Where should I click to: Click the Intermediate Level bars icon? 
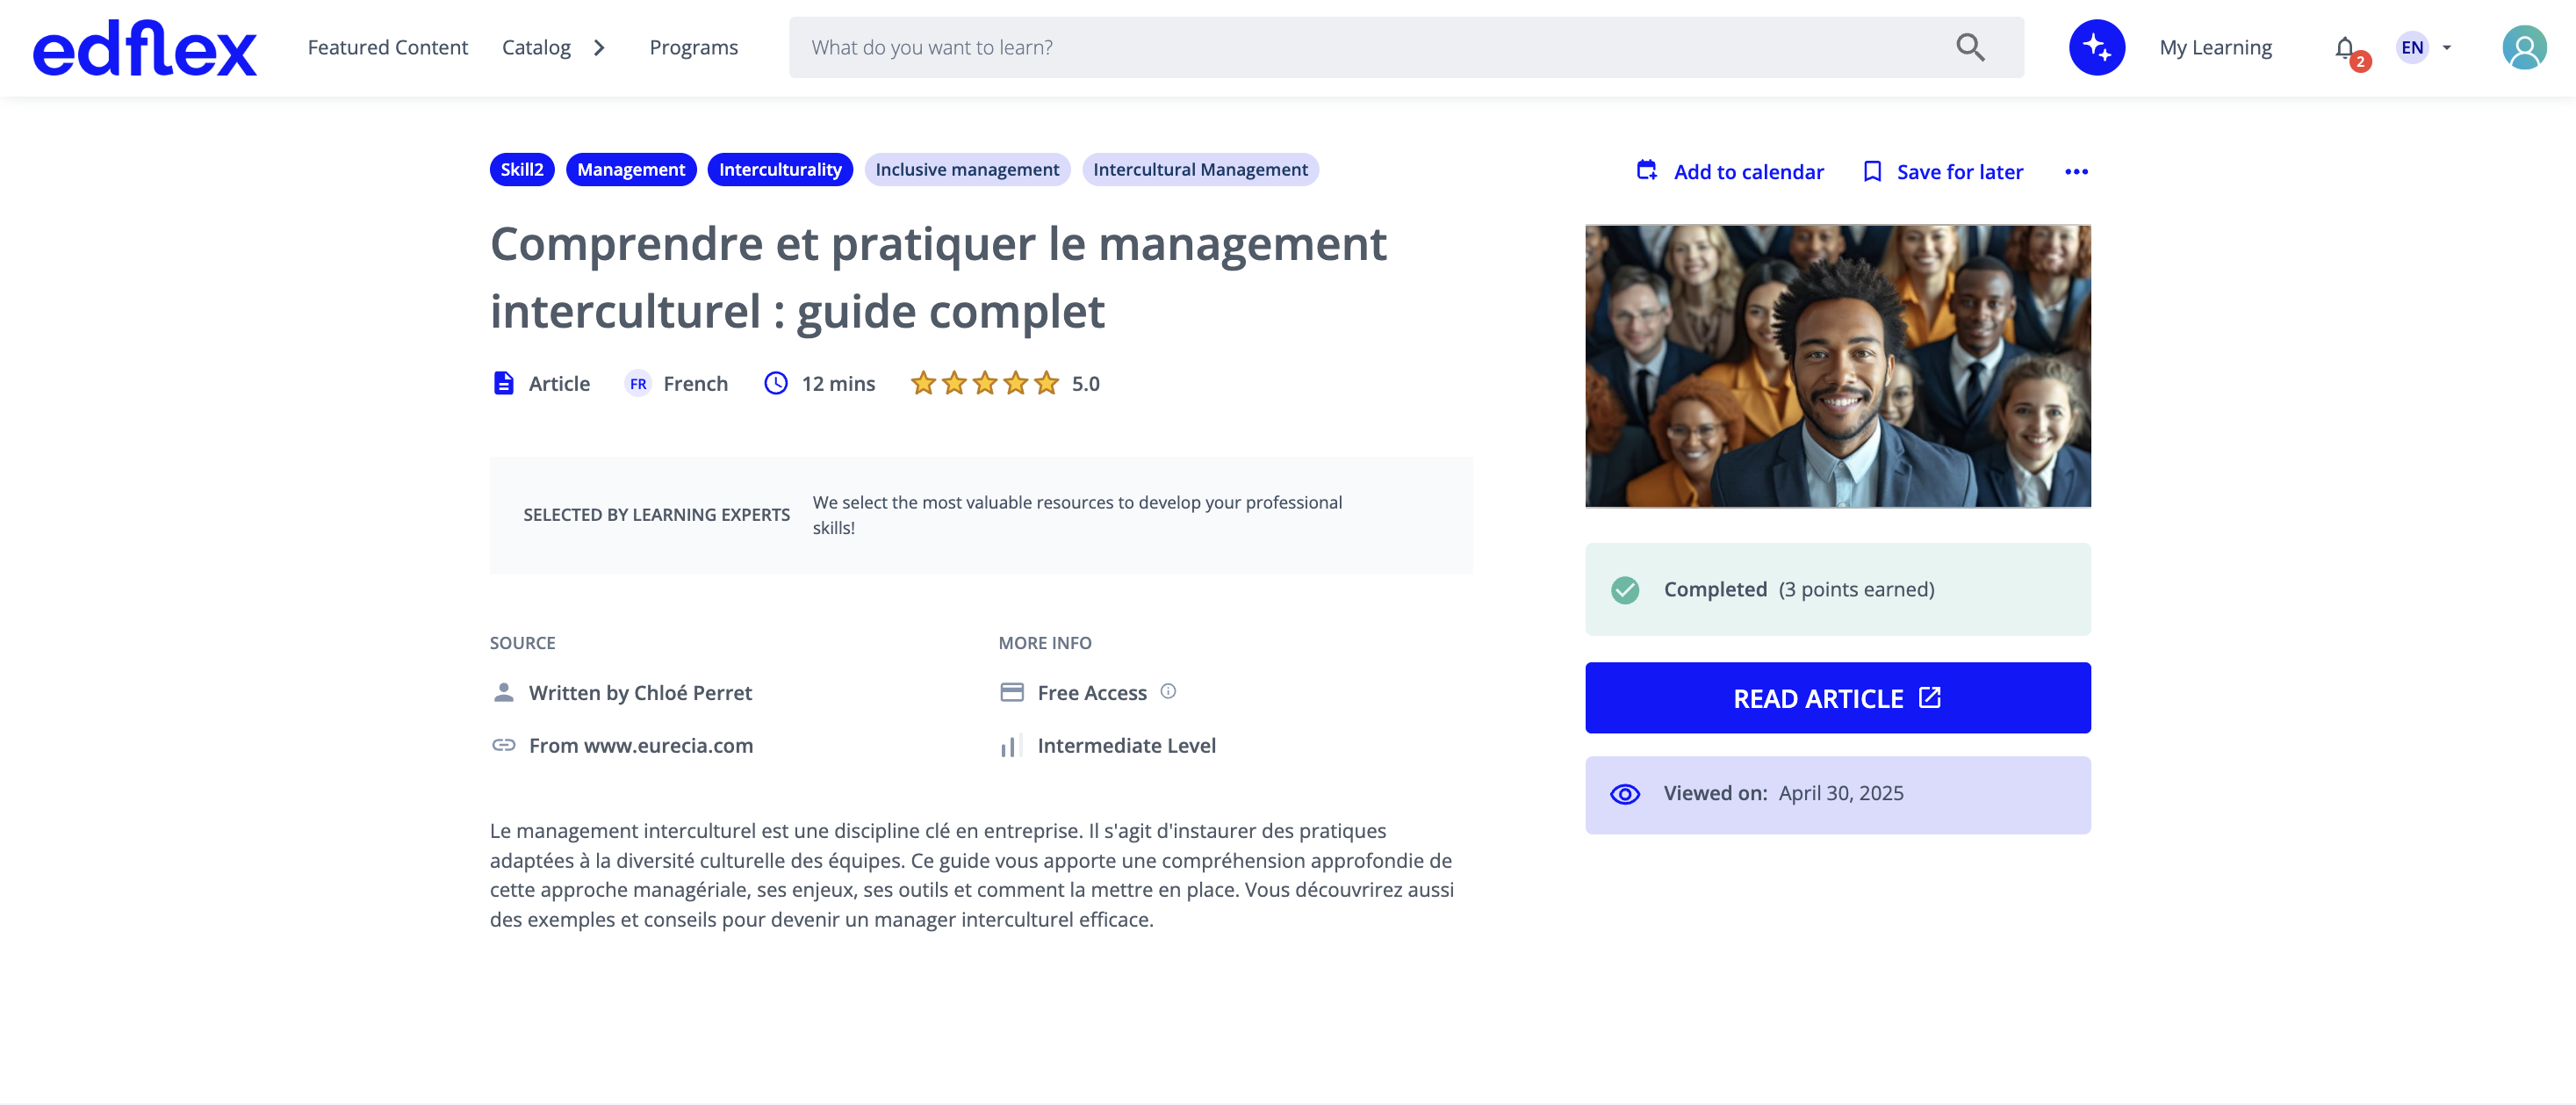[x=1010, y=746]
